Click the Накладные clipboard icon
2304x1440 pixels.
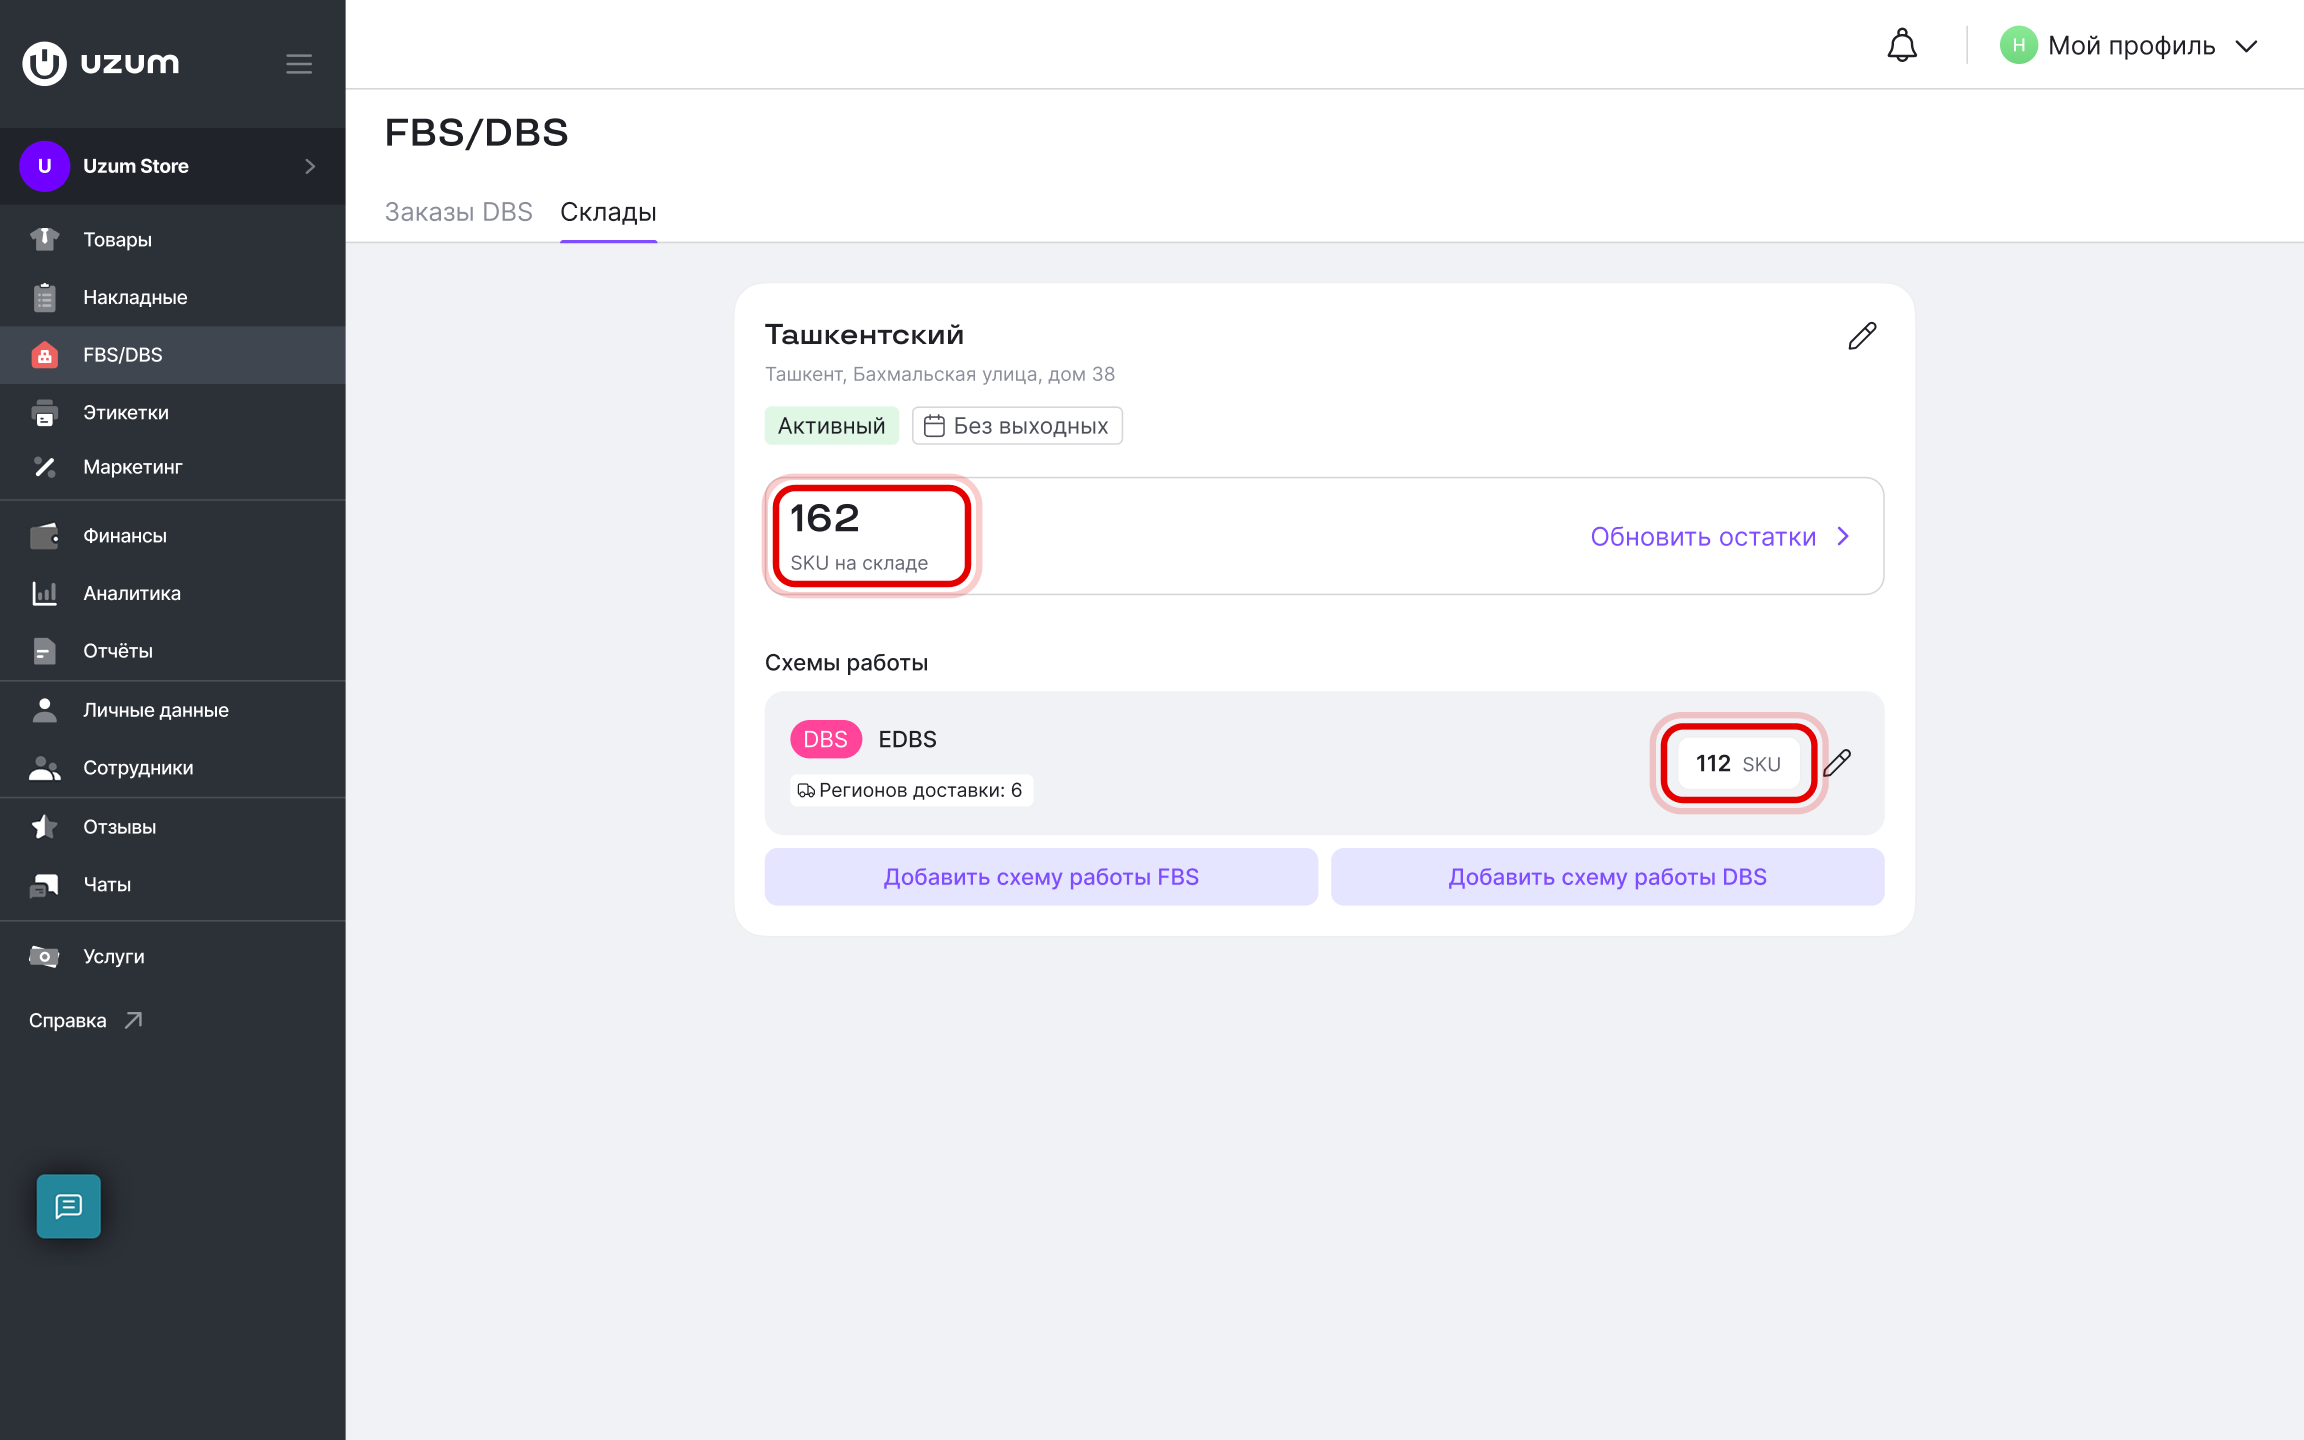[x=44, y=297]
